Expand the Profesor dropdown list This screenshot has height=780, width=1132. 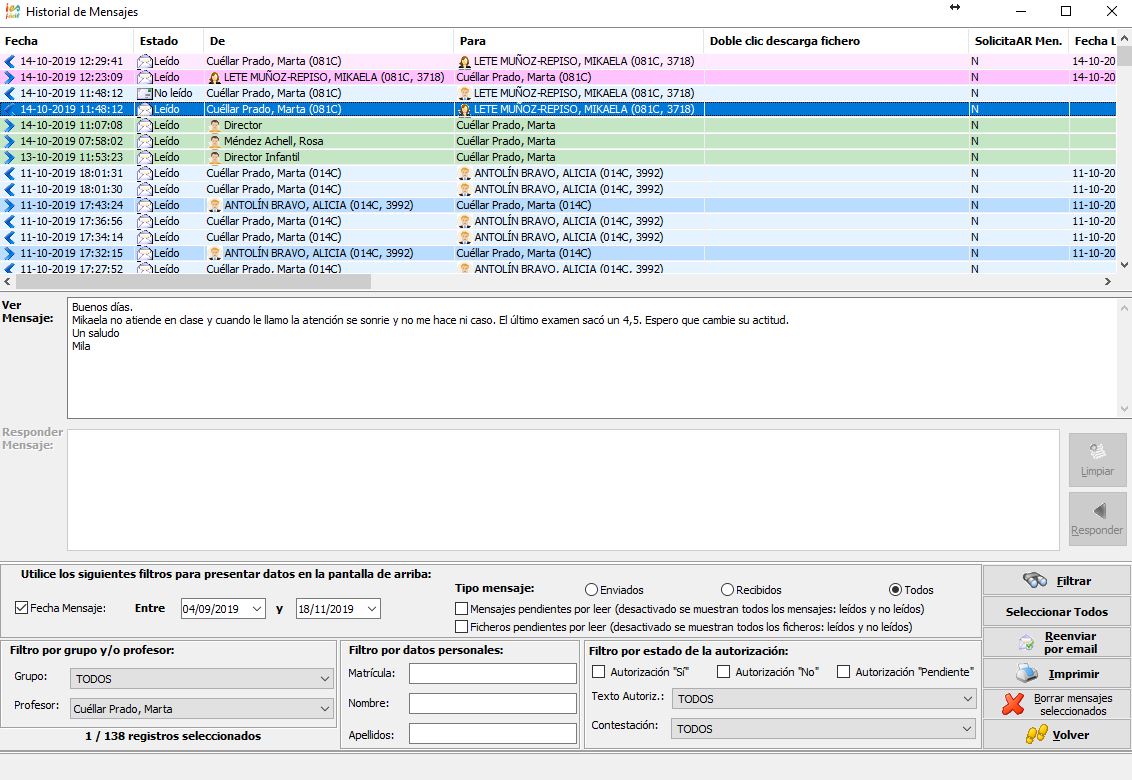pyautogui.click(x=202, y=709)
